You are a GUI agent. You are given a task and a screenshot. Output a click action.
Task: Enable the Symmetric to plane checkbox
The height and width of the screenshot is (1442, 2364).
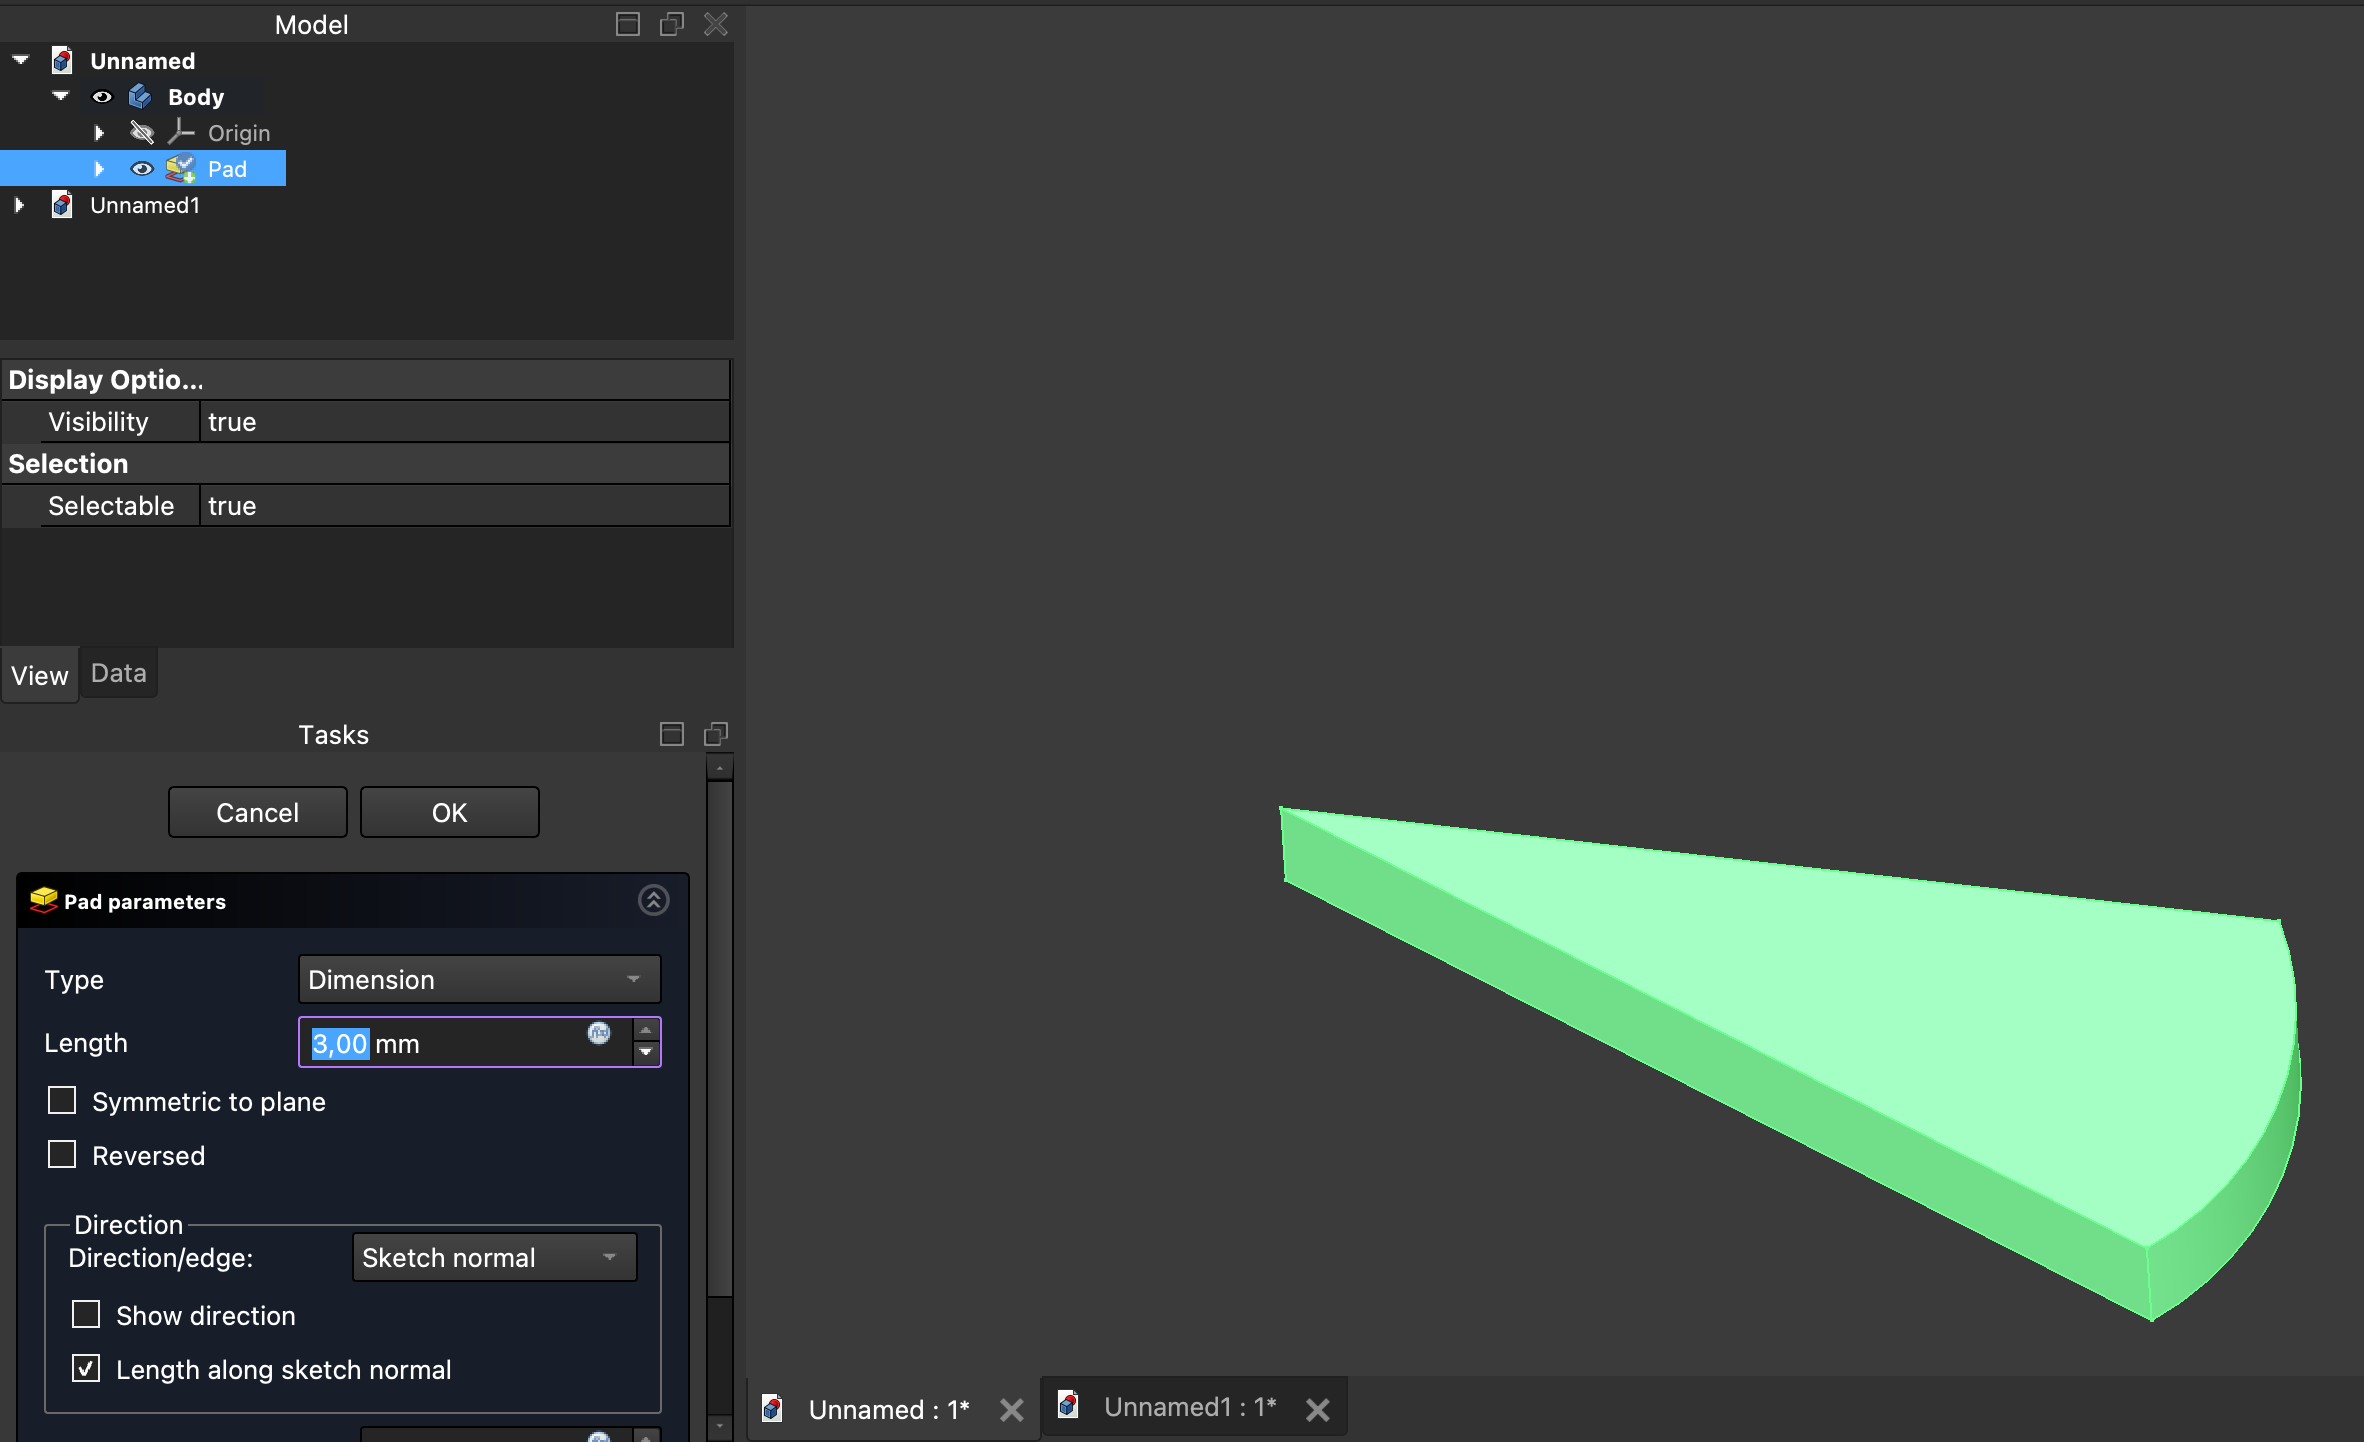point(62,1101)
